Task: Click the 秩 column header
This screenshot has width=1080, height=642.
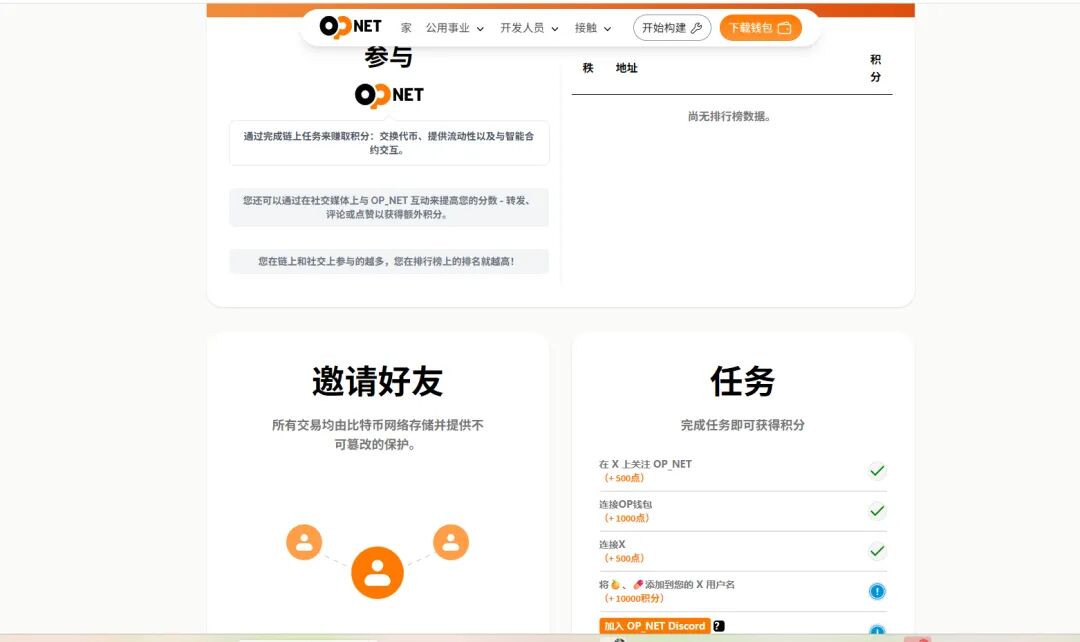Action: click(x=588, y=68)
